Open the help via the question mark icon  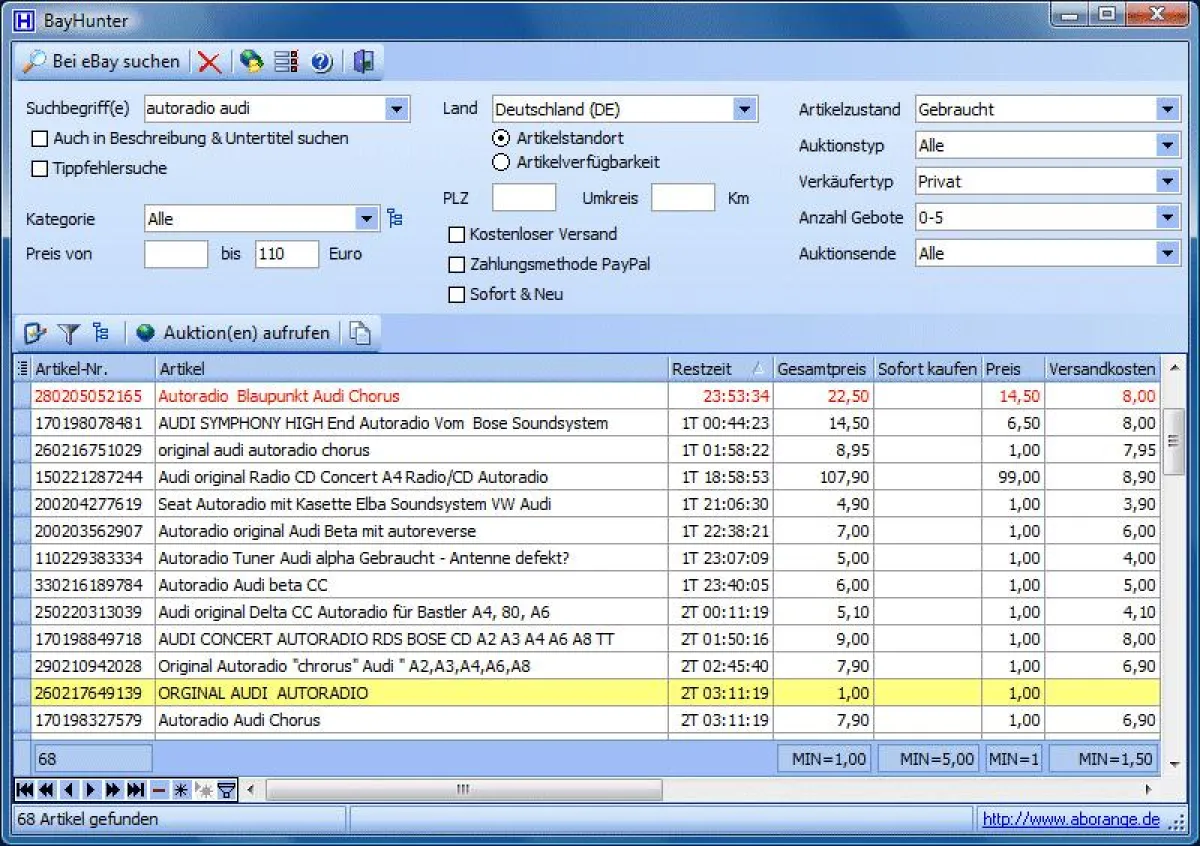coord(321,61)
